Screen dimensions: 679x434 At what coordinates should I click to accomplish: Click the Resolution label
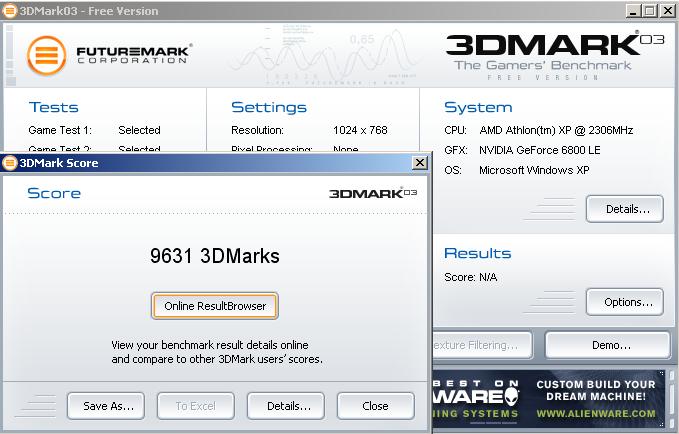tap(257, 130)
